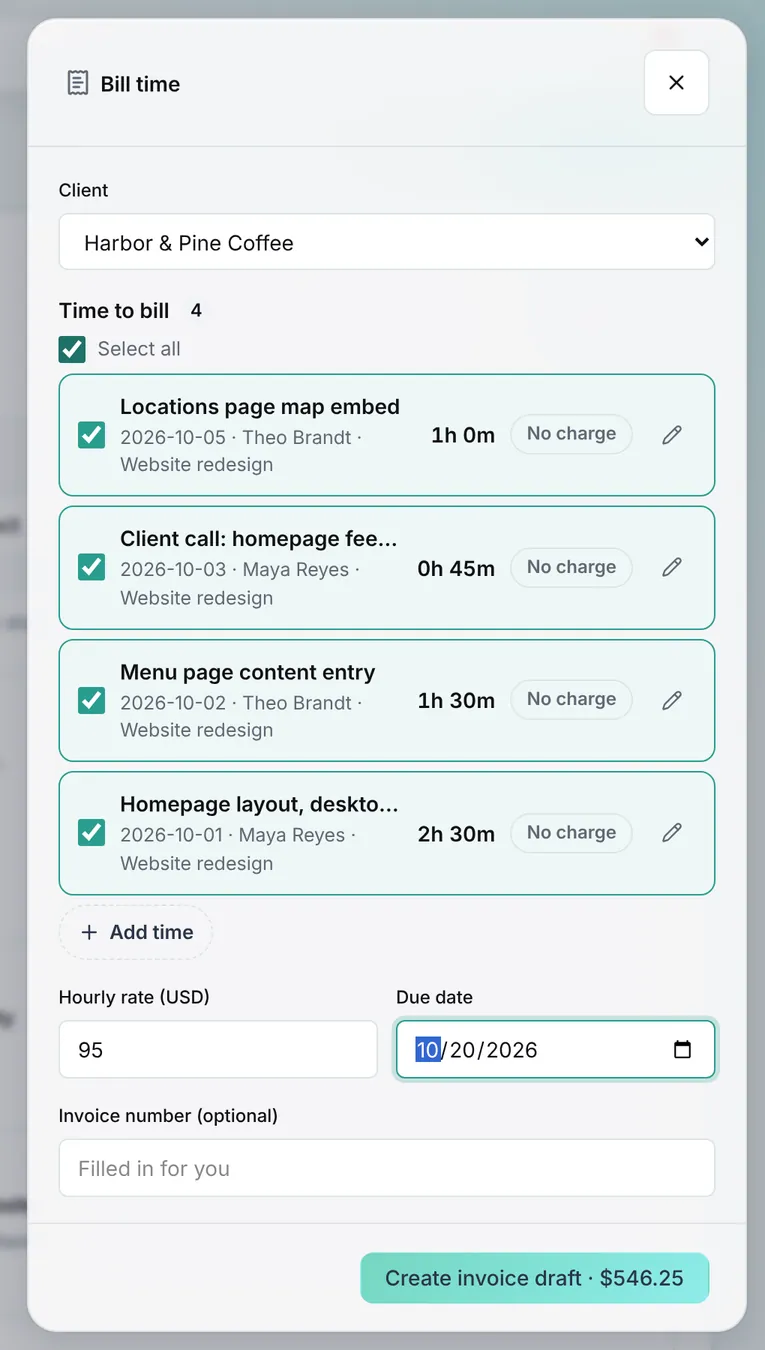Click the Due date field
Image resolution: width=765 pixels, height=1350 pixels.
[x=556, y=1050]
